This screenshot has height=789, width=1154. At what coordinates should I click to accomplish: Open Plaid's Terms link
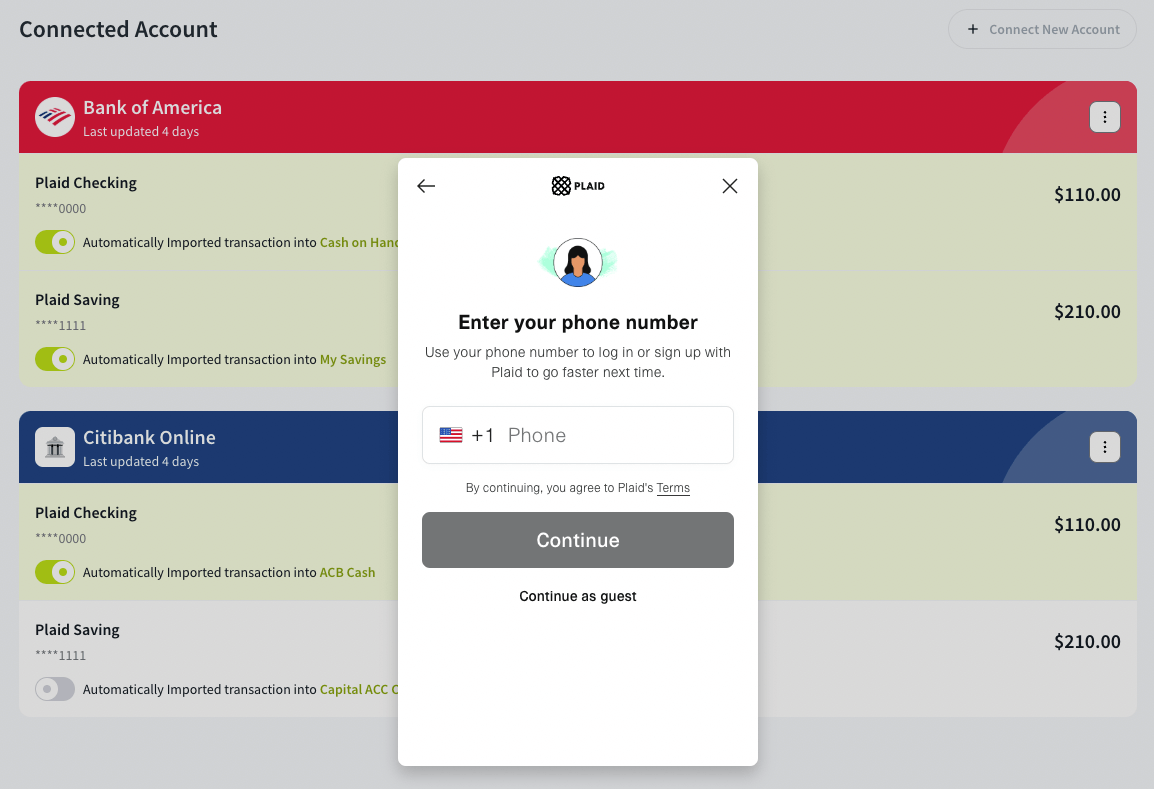pyautogui.click(x=673, y=488)
